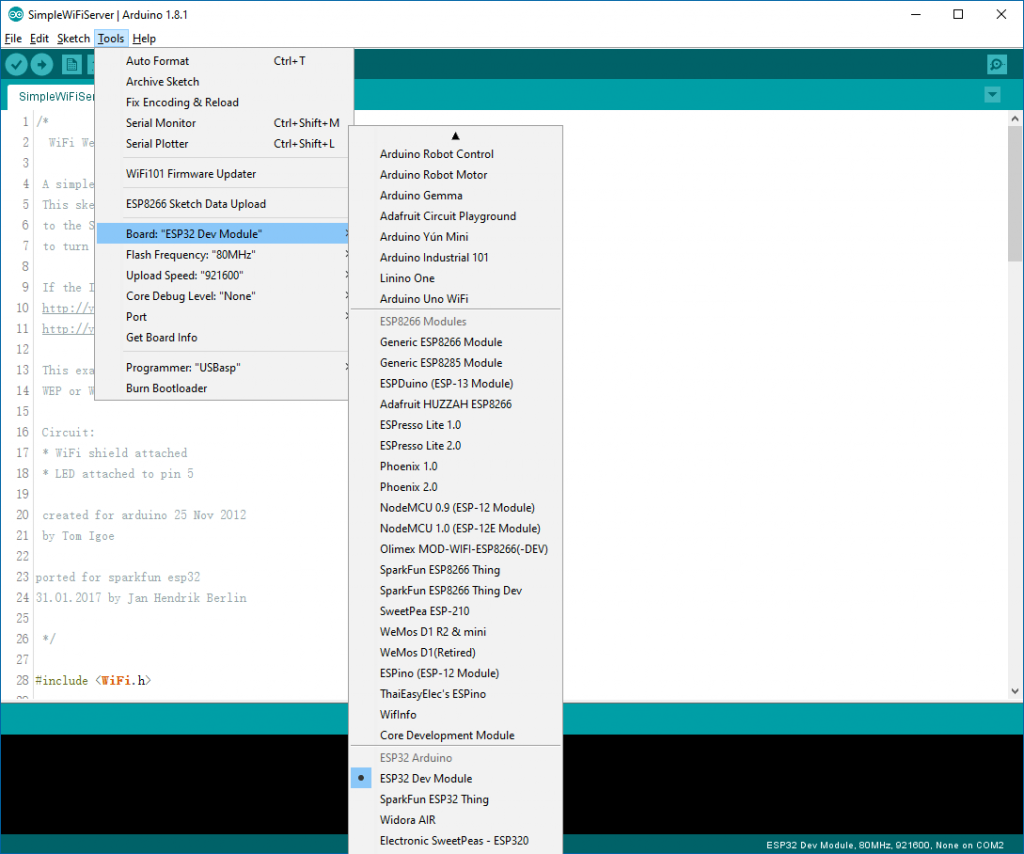
Task: Select Core Development Module board
Action: pos(456,735)
